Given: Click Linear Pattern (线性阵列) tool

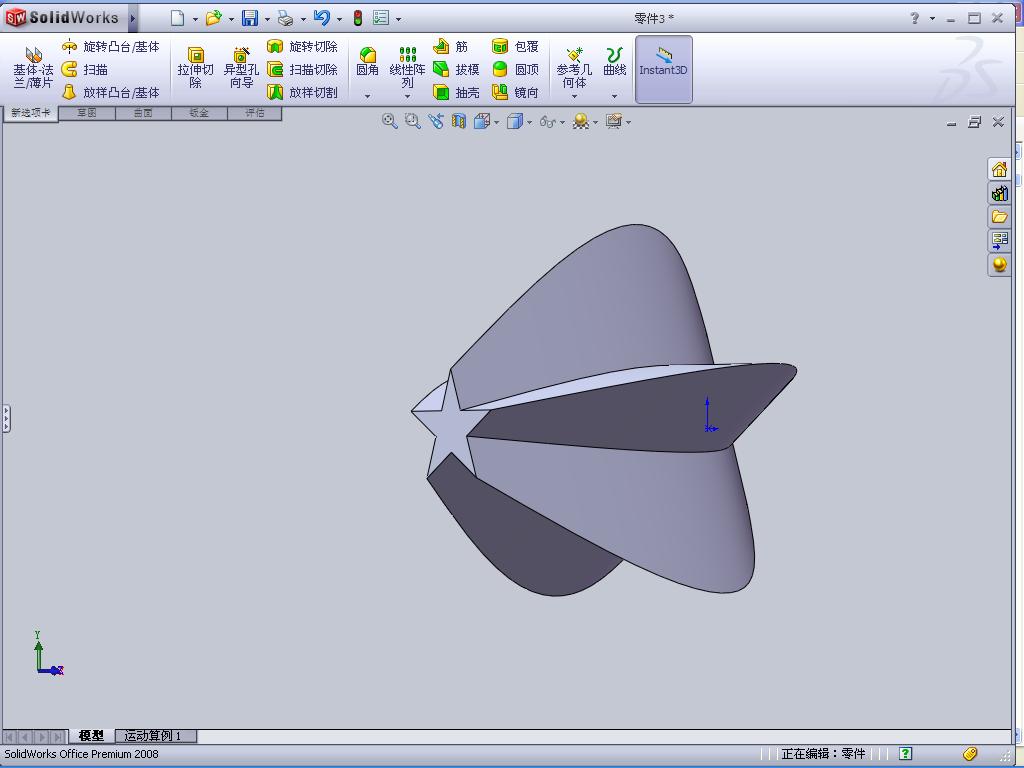Looking at the screenshot, I should click(407, 68).
